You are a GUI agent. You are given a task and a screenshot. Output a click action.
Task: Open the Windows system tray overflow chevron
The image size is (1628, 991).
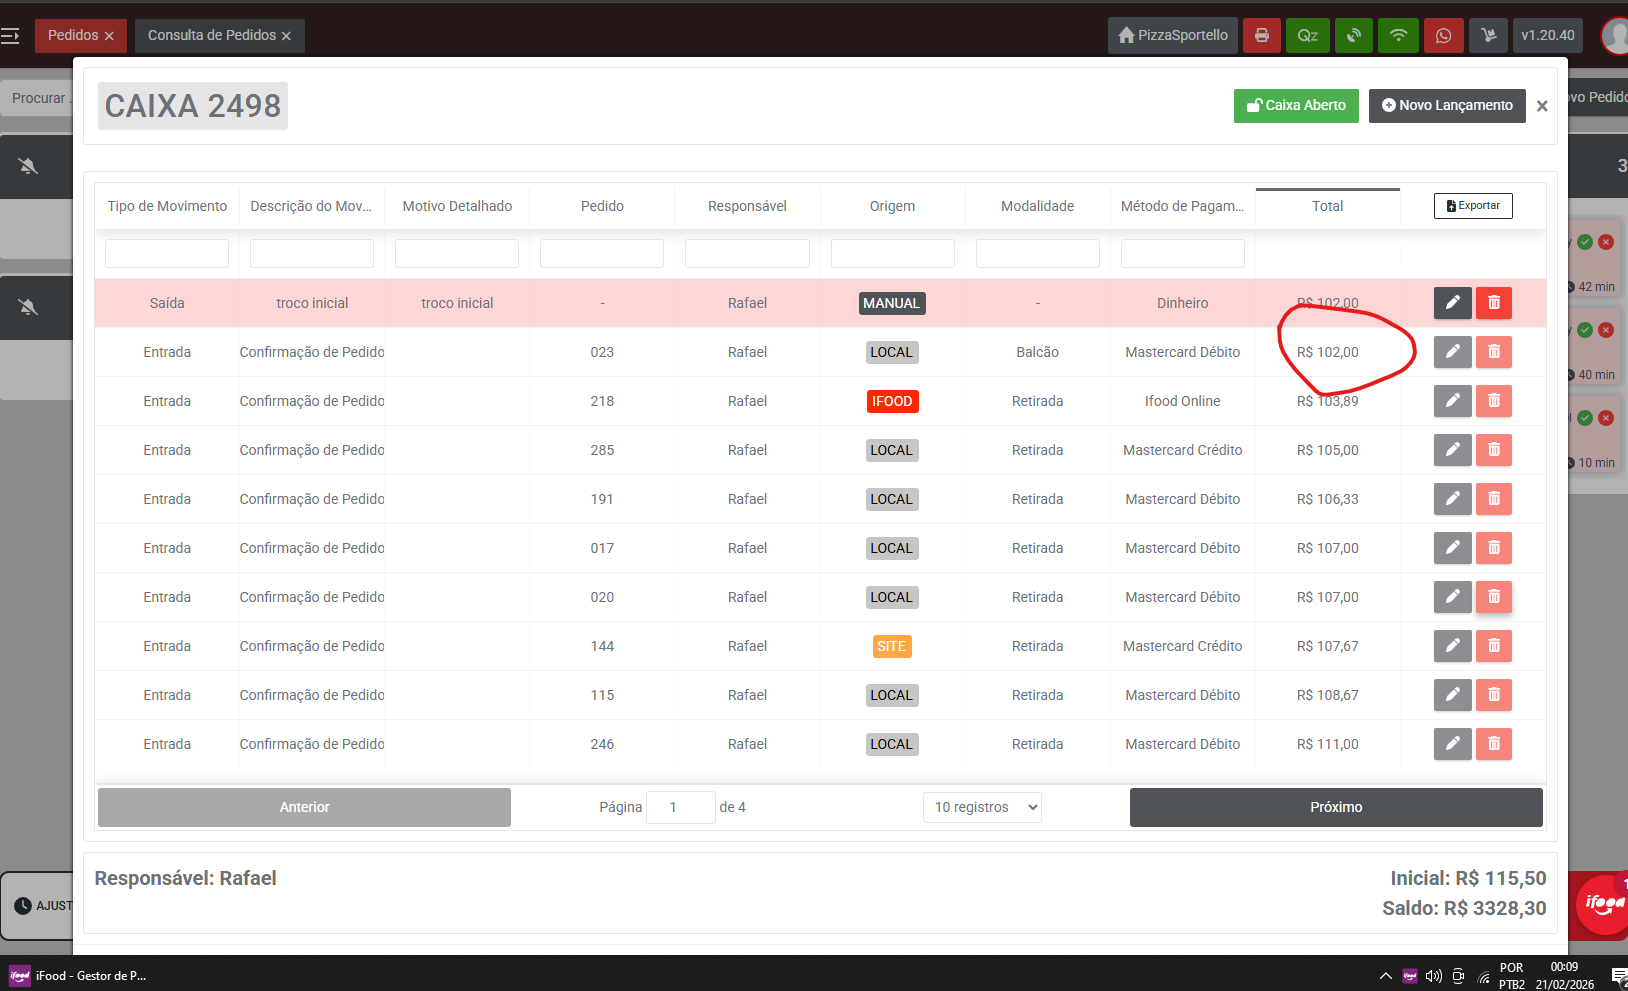click(x=1385, y=976)
